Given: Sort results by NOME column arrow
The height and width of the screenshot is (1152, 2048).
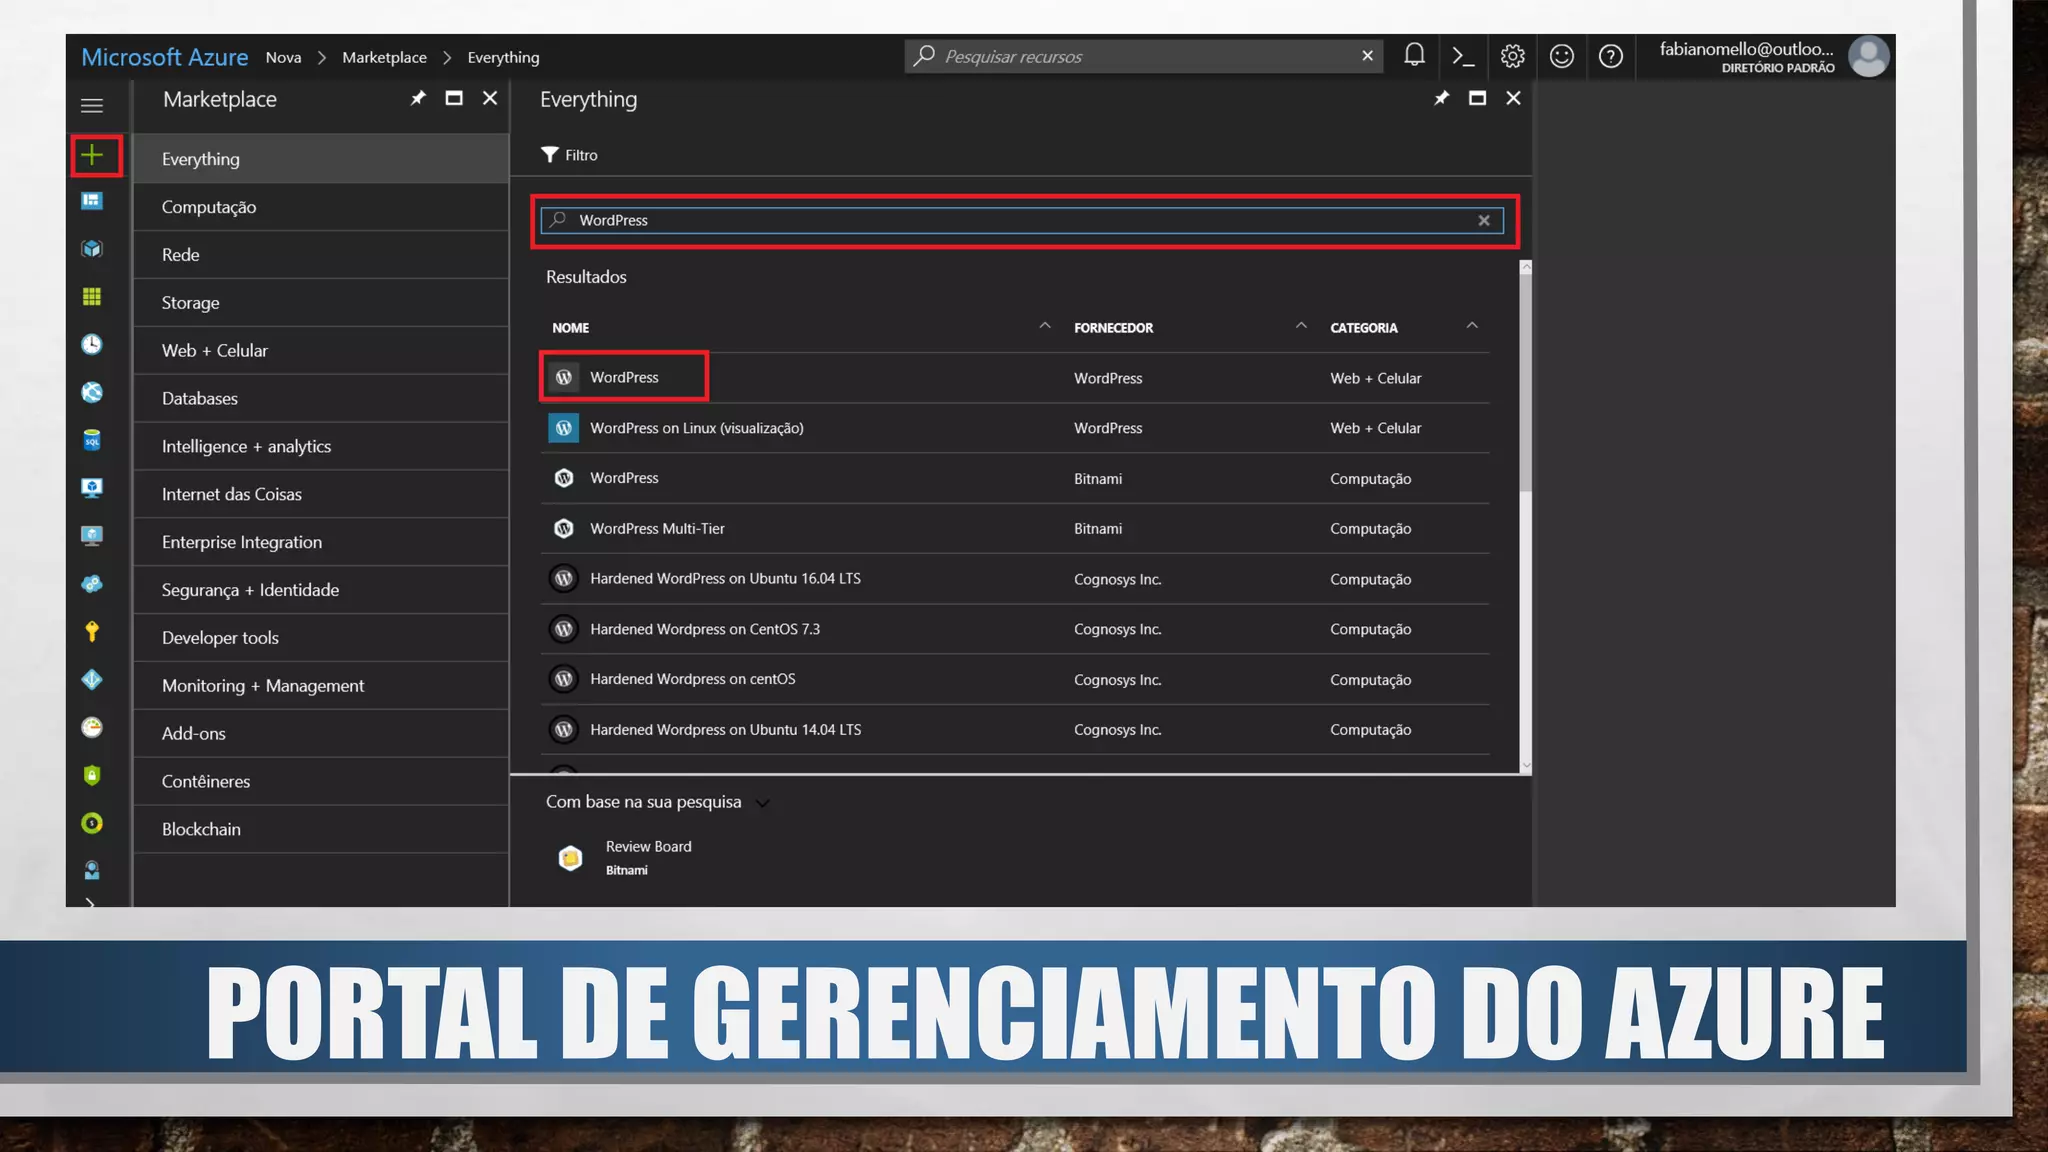Looking at the screenshot, I should tap(1045, 326).
